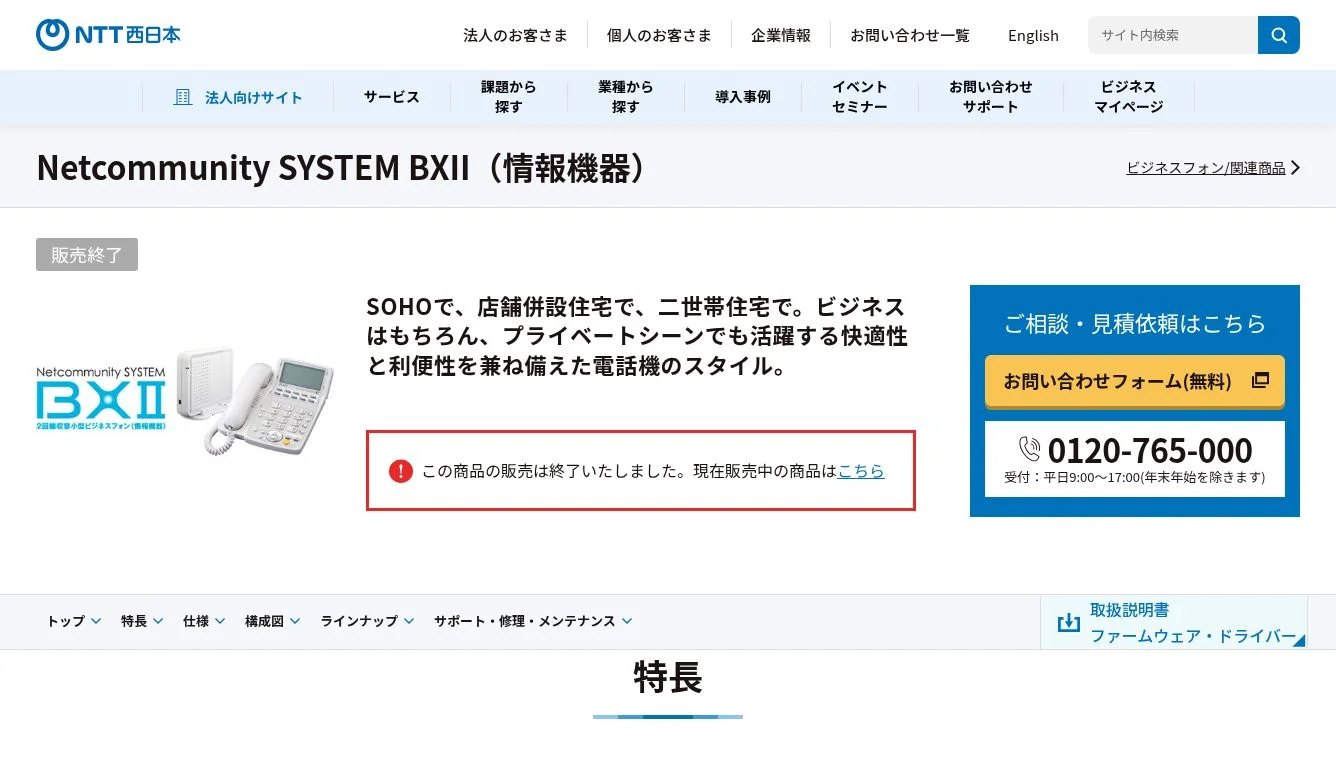Open the 取扱説明書 link
The height and width of the screenshot is (768, 1336).
tap(1130, 609)
